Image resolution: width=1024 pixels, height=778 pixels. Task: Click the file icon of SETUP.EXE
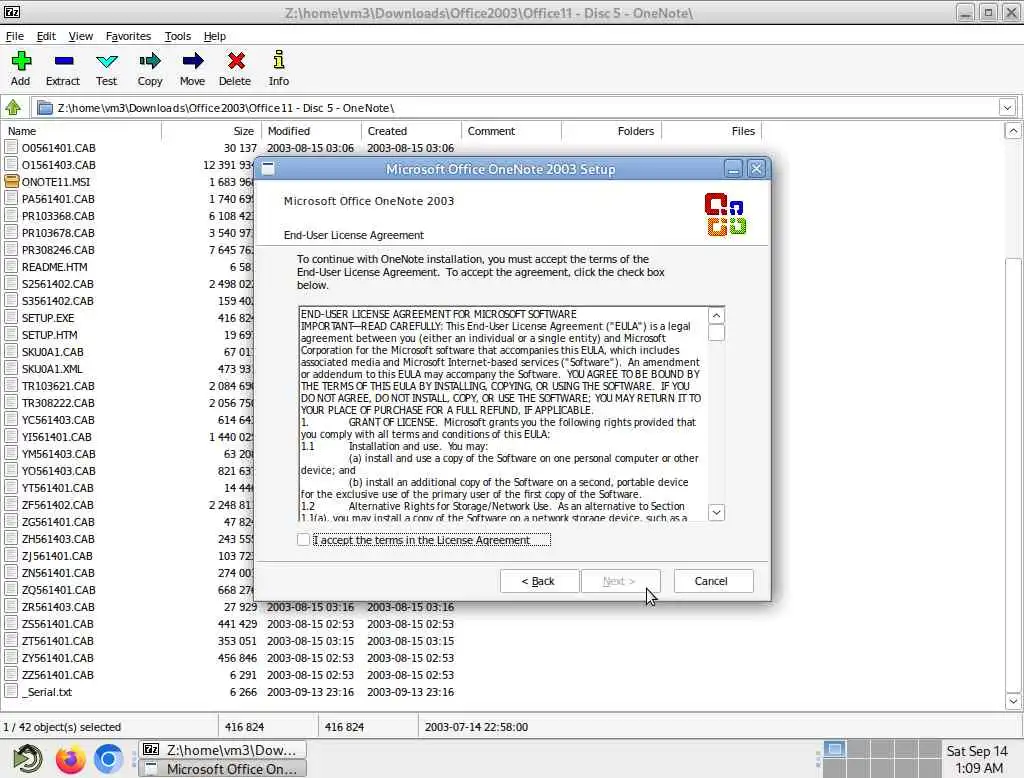coord(11,317)
